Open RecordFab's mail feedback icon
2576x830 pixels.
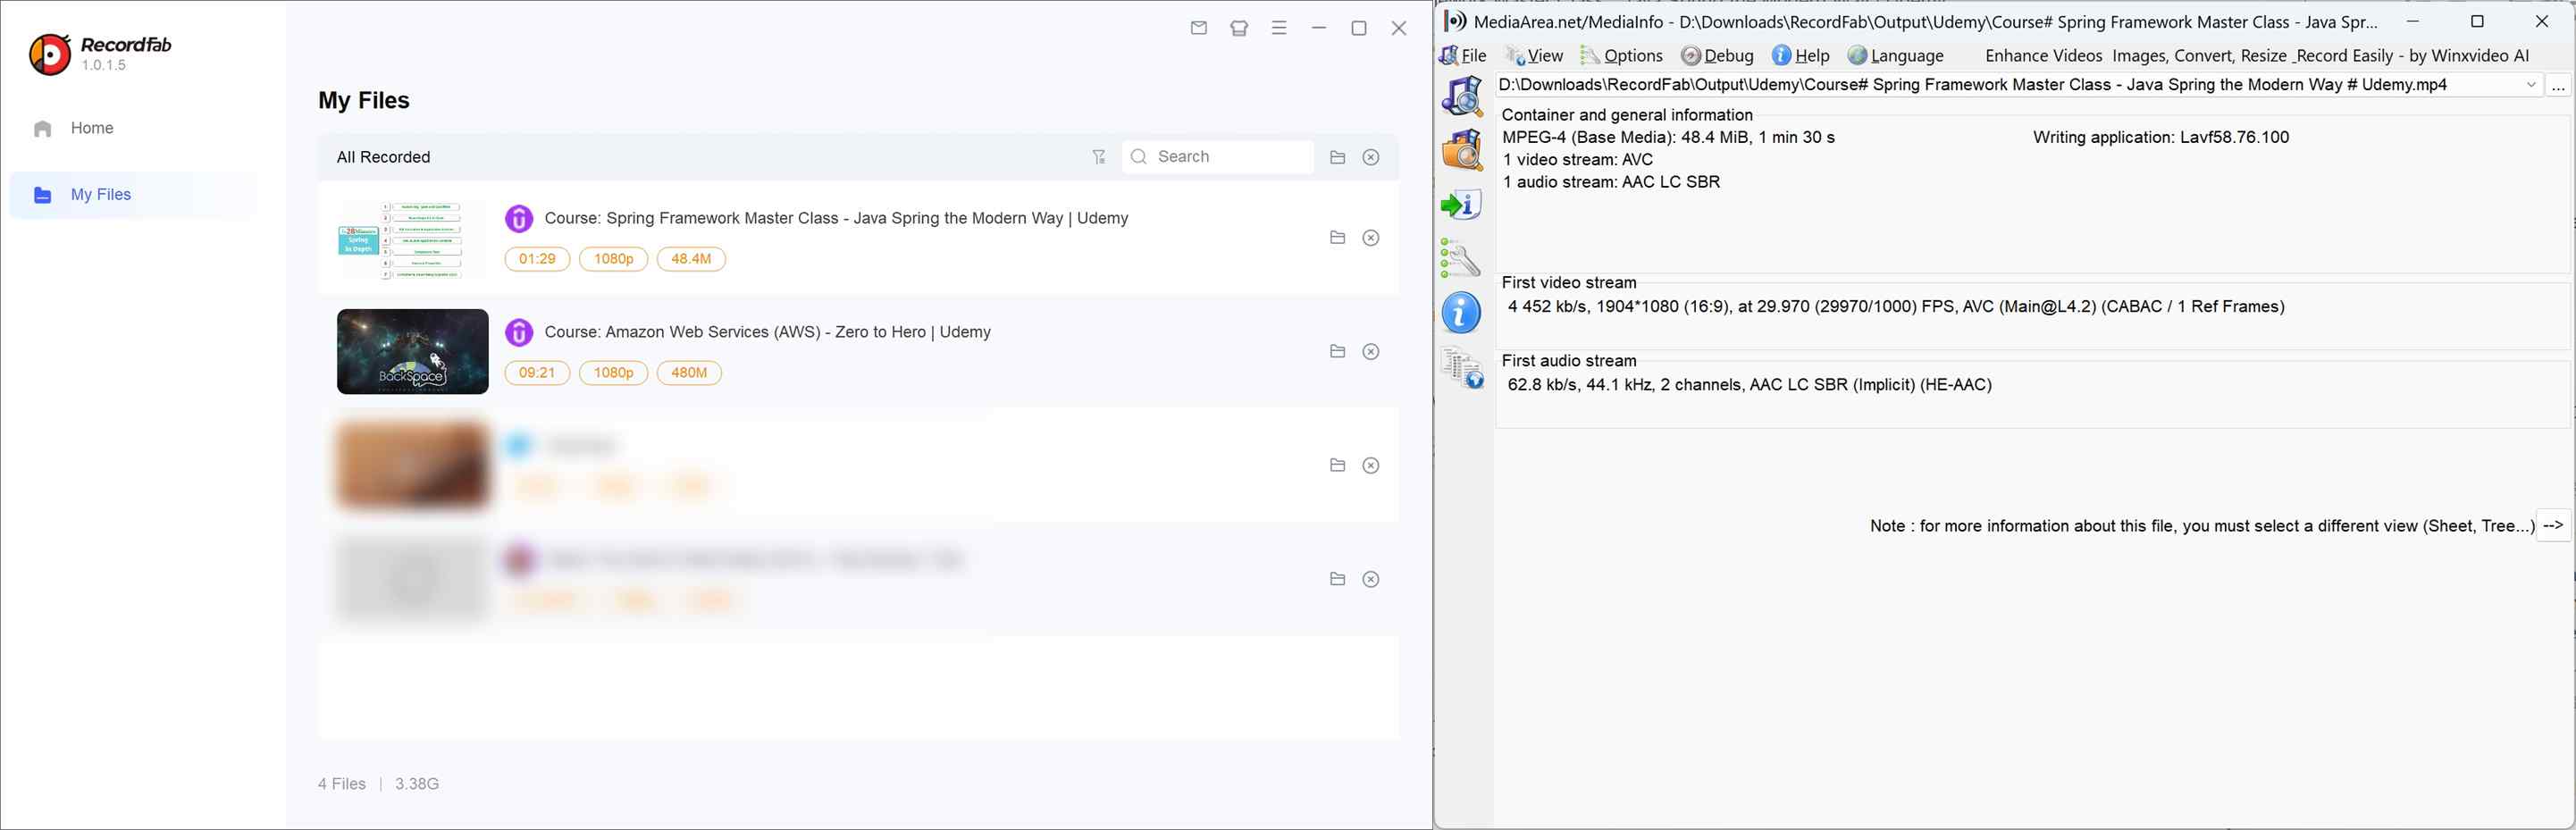click(1199, 28)
